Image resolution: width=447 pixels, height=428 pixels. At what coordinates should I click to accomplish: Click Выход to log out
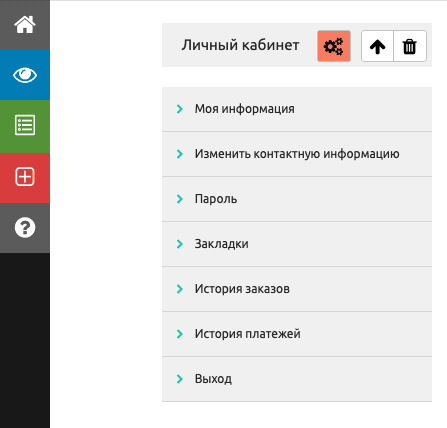[297, 379]
